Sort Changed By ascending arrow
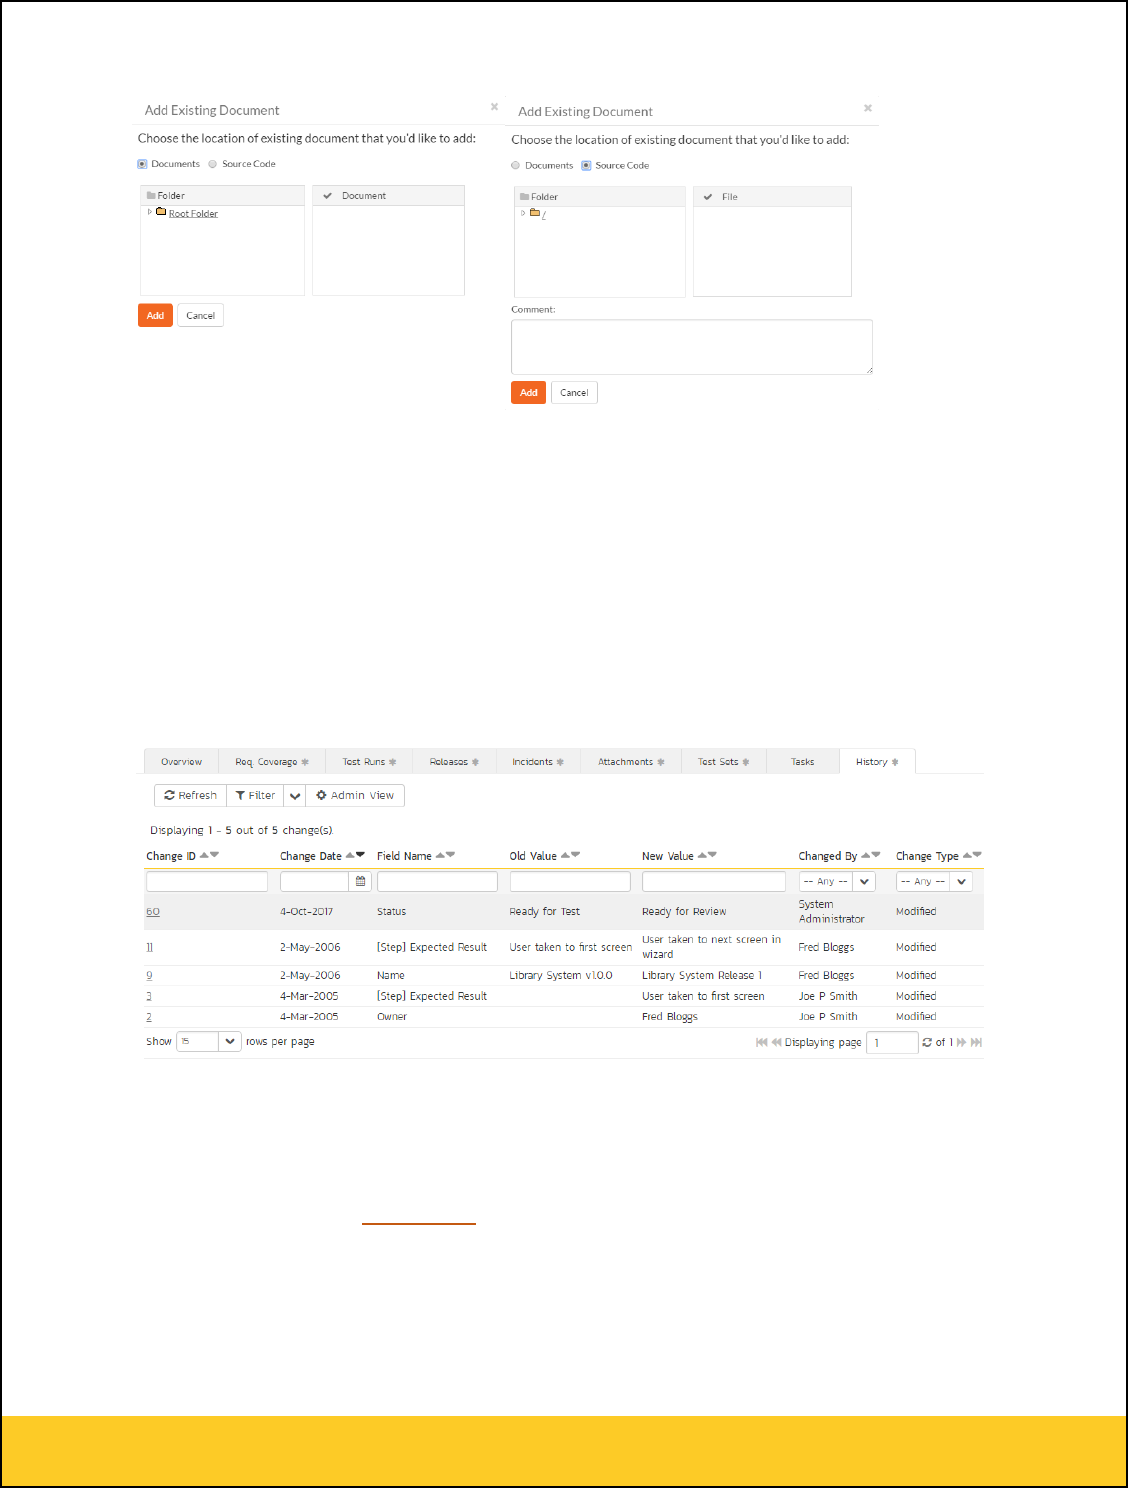 866,855
